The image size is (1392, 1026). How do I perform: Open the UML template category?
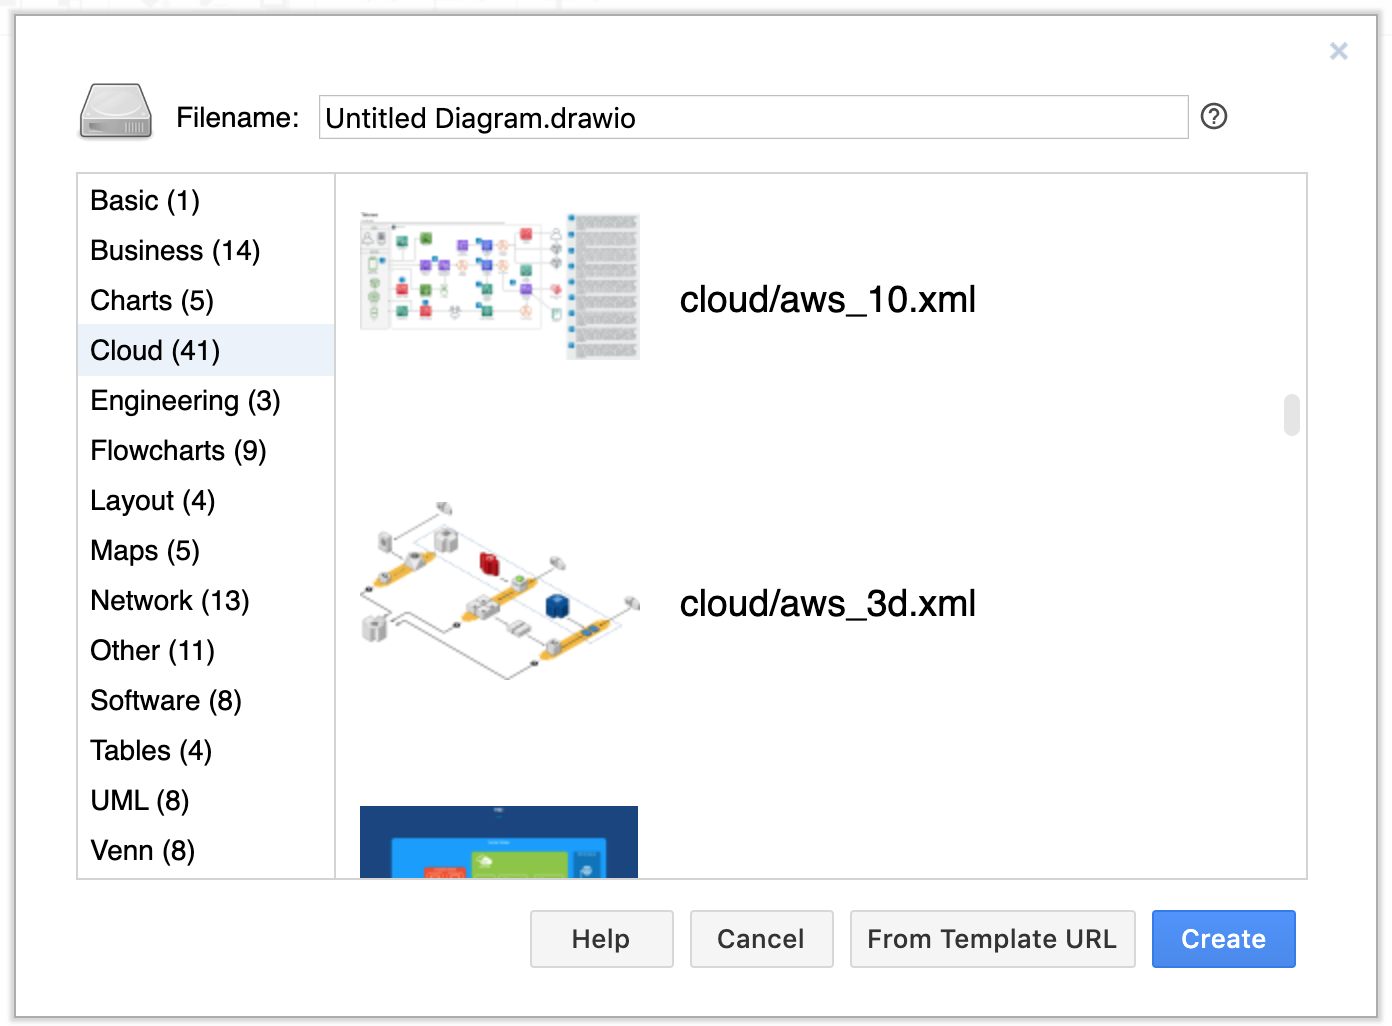coord(139,800)
